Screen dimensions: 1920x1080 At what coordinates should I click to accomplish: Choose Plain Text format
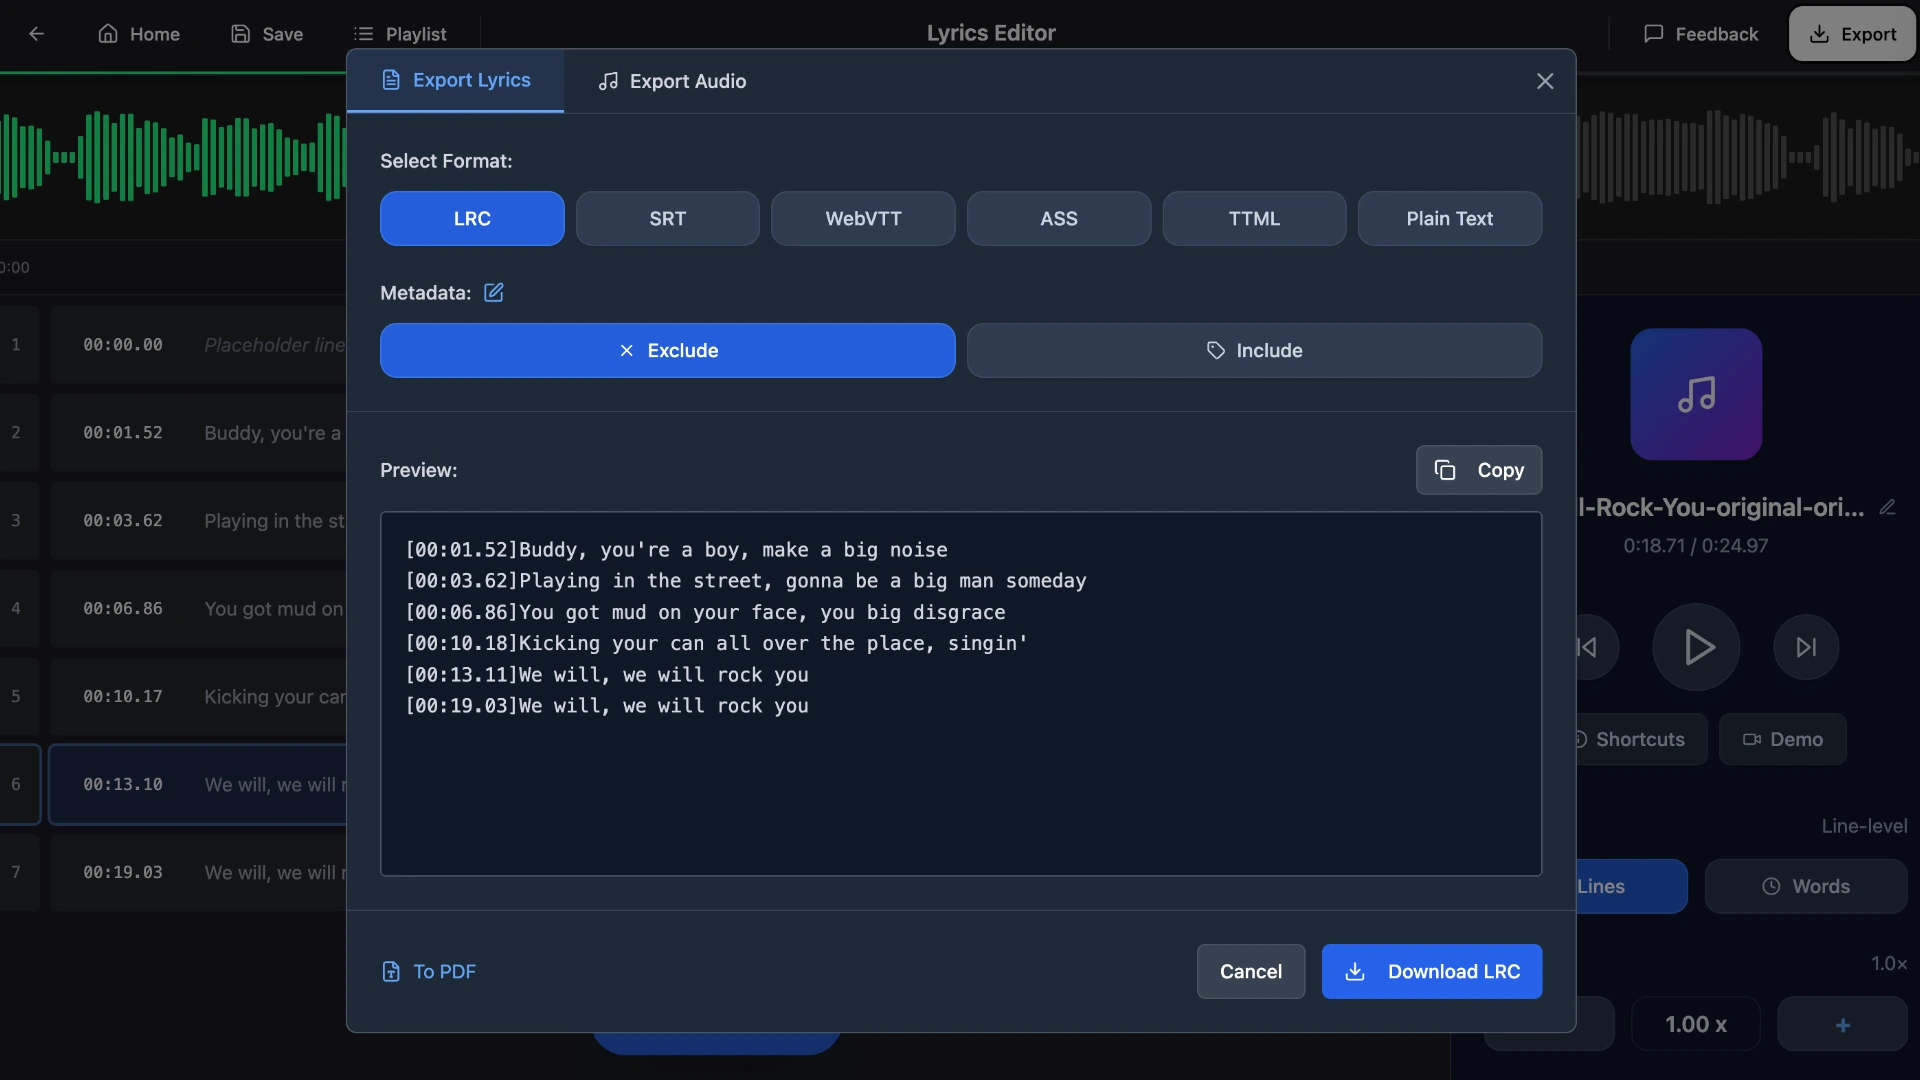click(1449, 218)
